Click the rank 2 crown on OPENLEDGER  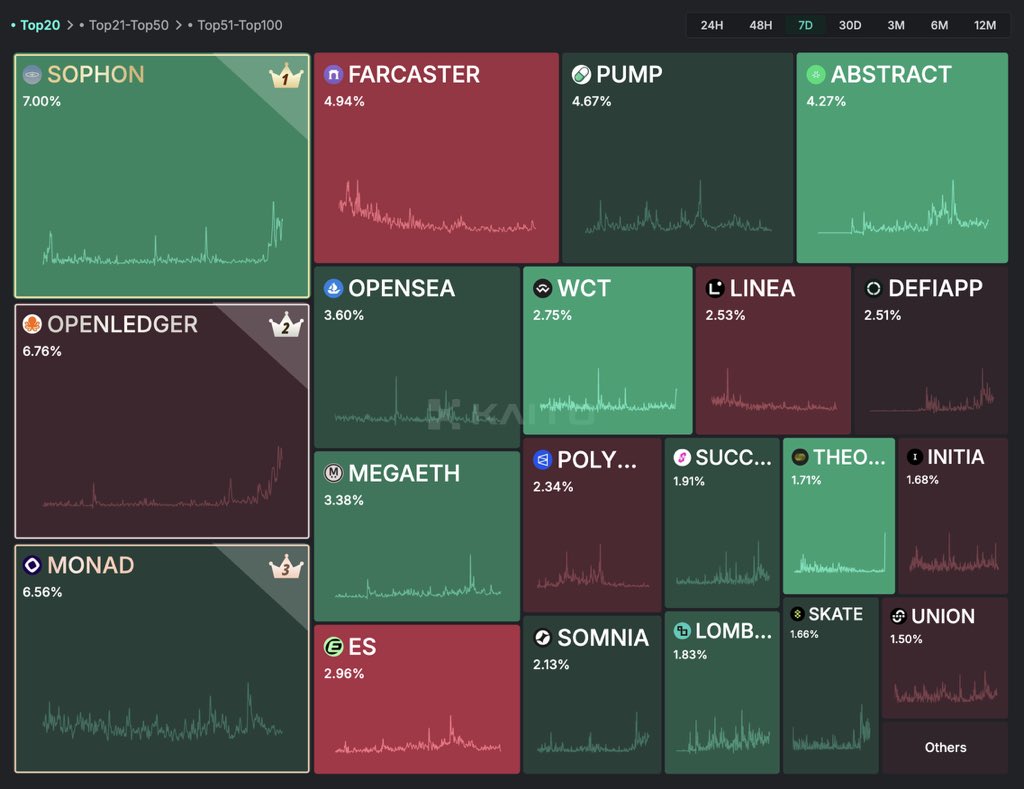[x=286, y=325]
